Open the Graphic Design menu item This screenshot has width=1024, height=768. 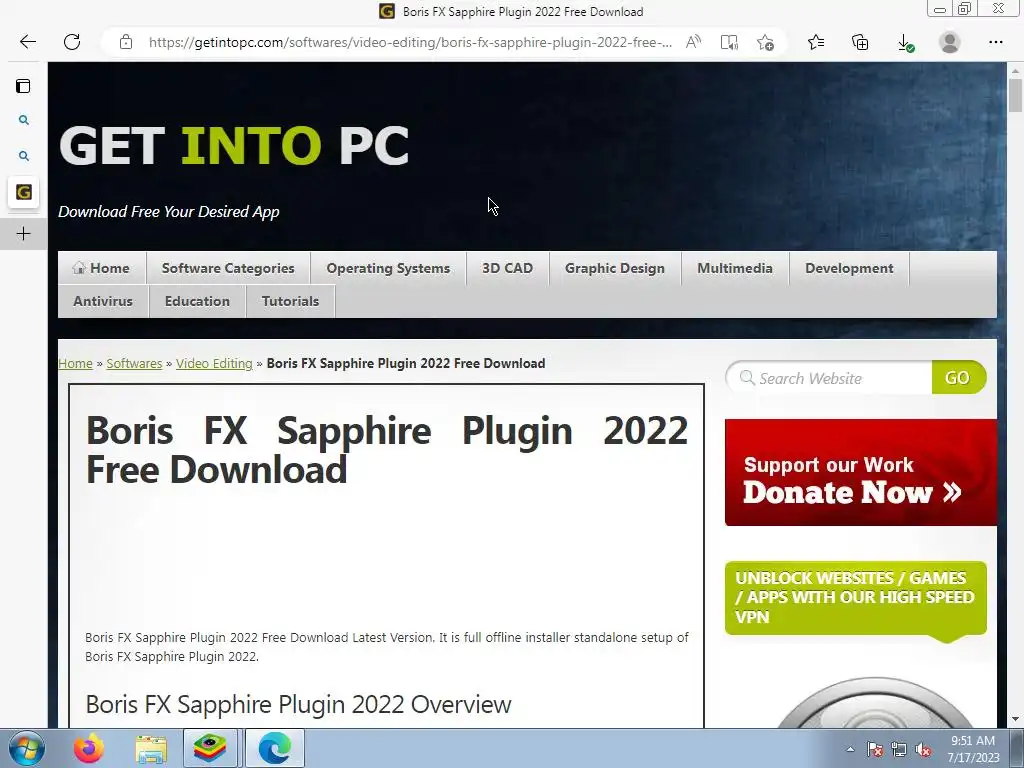point(615,268)
